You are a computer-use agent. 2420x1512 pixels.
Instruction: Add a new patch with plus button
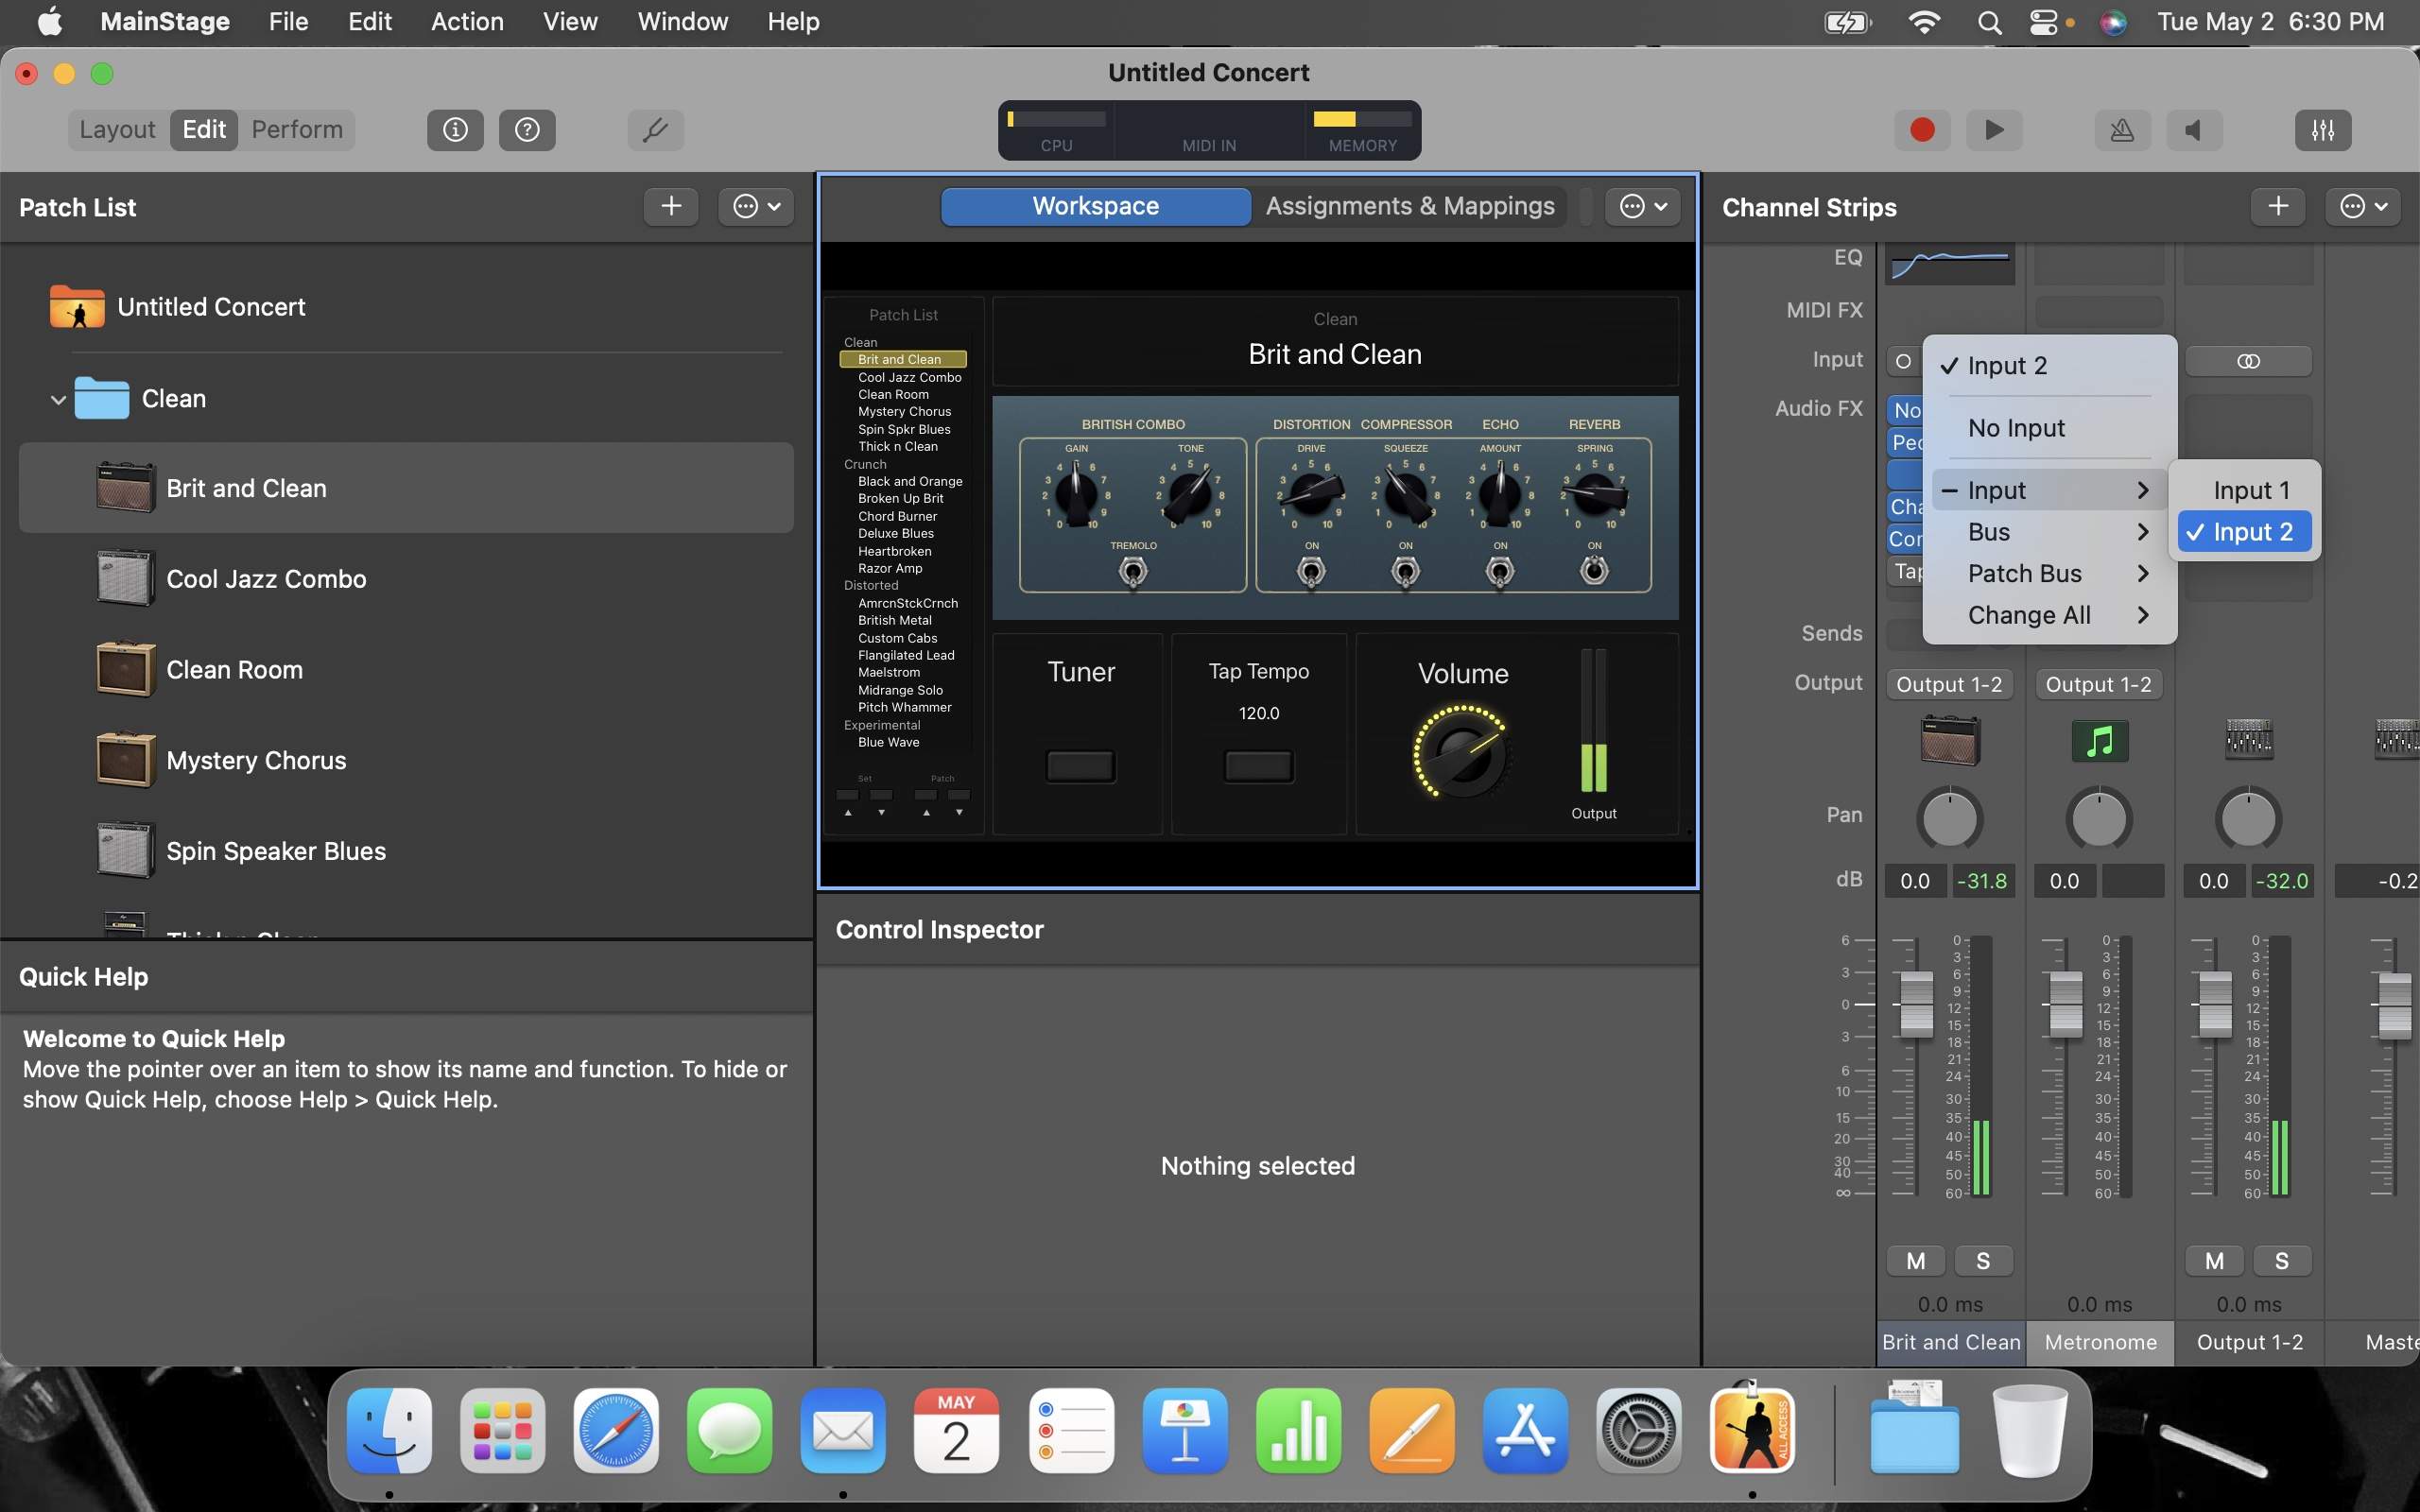tap(671, 207)
